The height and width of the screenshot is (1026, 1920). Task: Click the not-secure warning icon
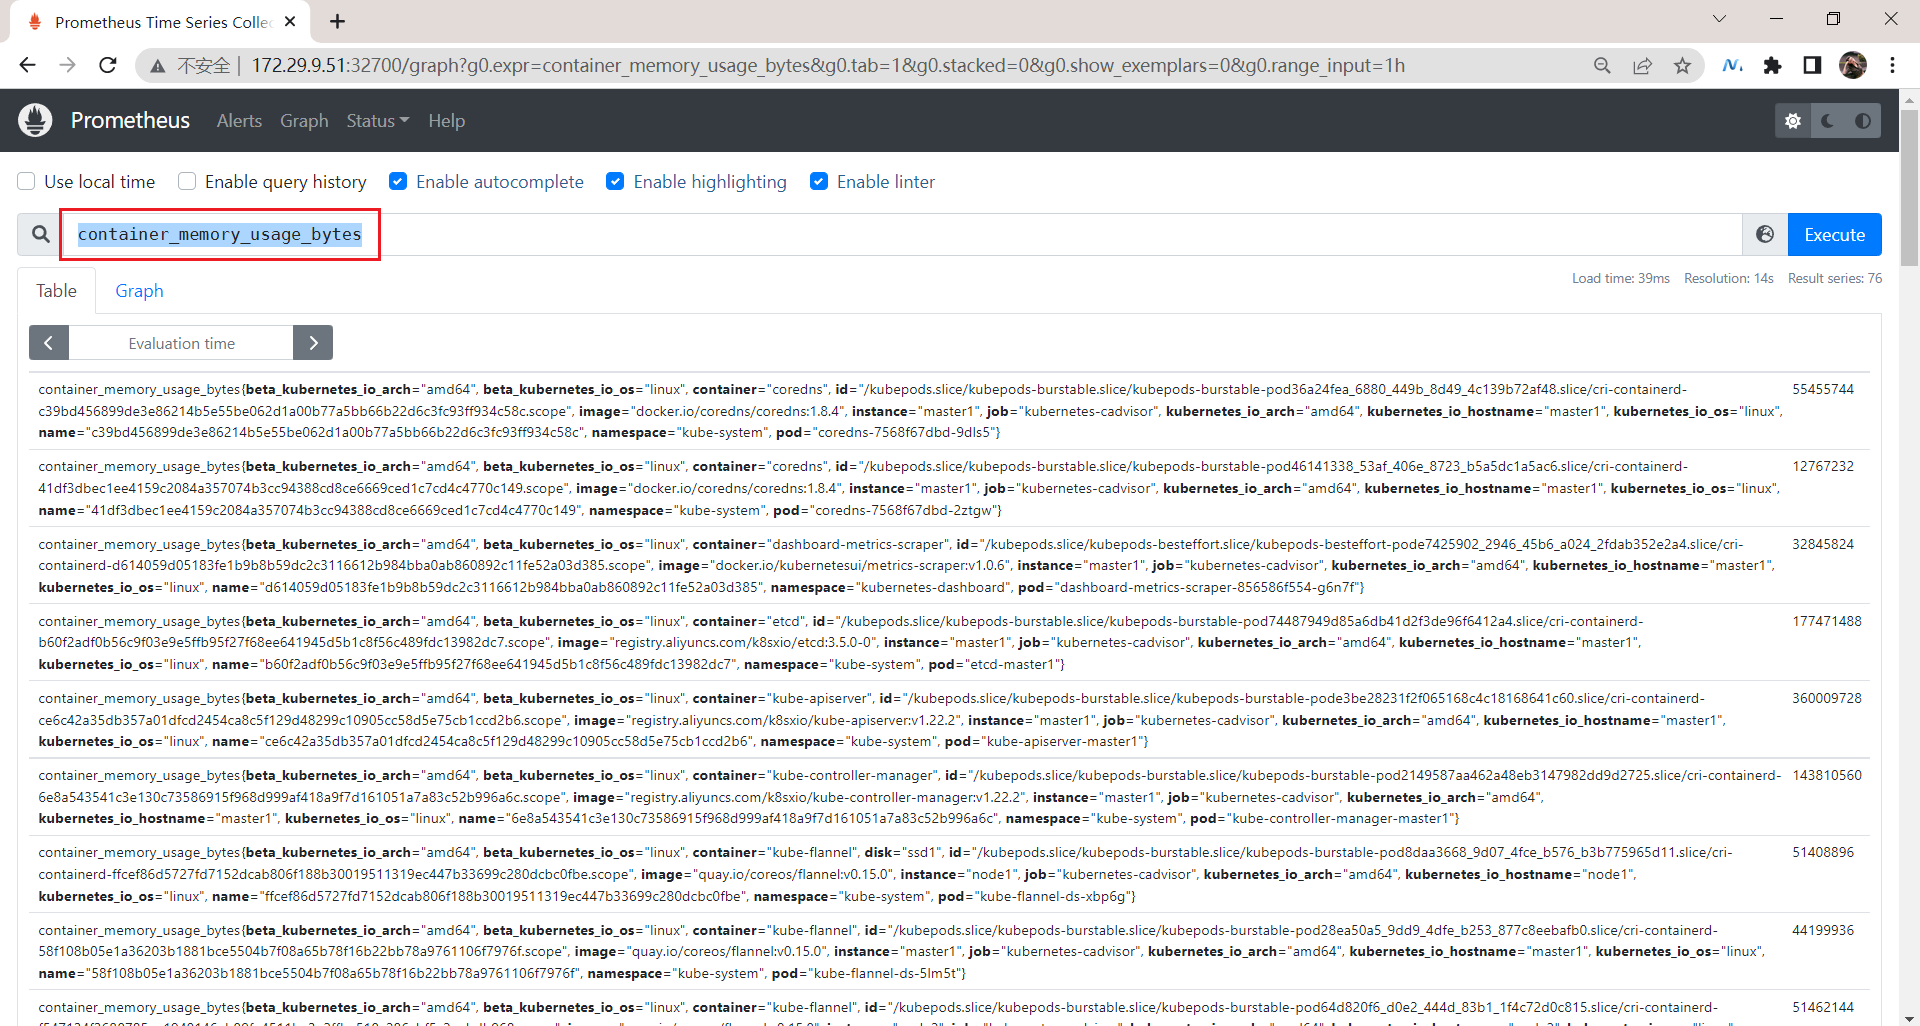pyautogui.click(x=158, y=66)
